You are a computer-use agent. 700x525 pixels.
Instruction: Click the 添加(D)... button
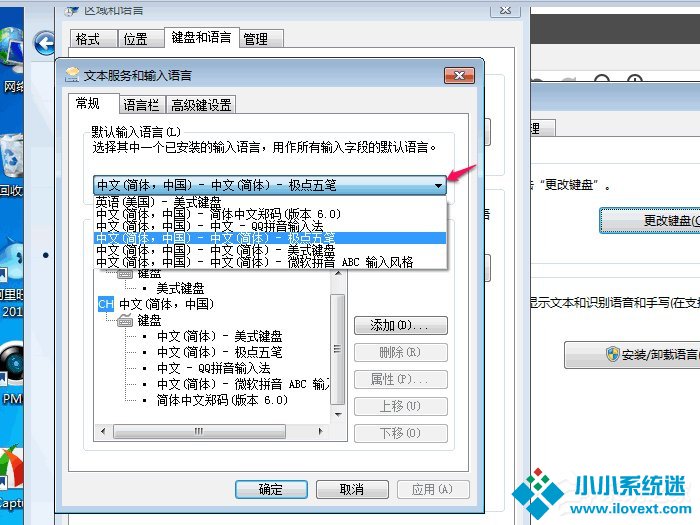[400, 325]
